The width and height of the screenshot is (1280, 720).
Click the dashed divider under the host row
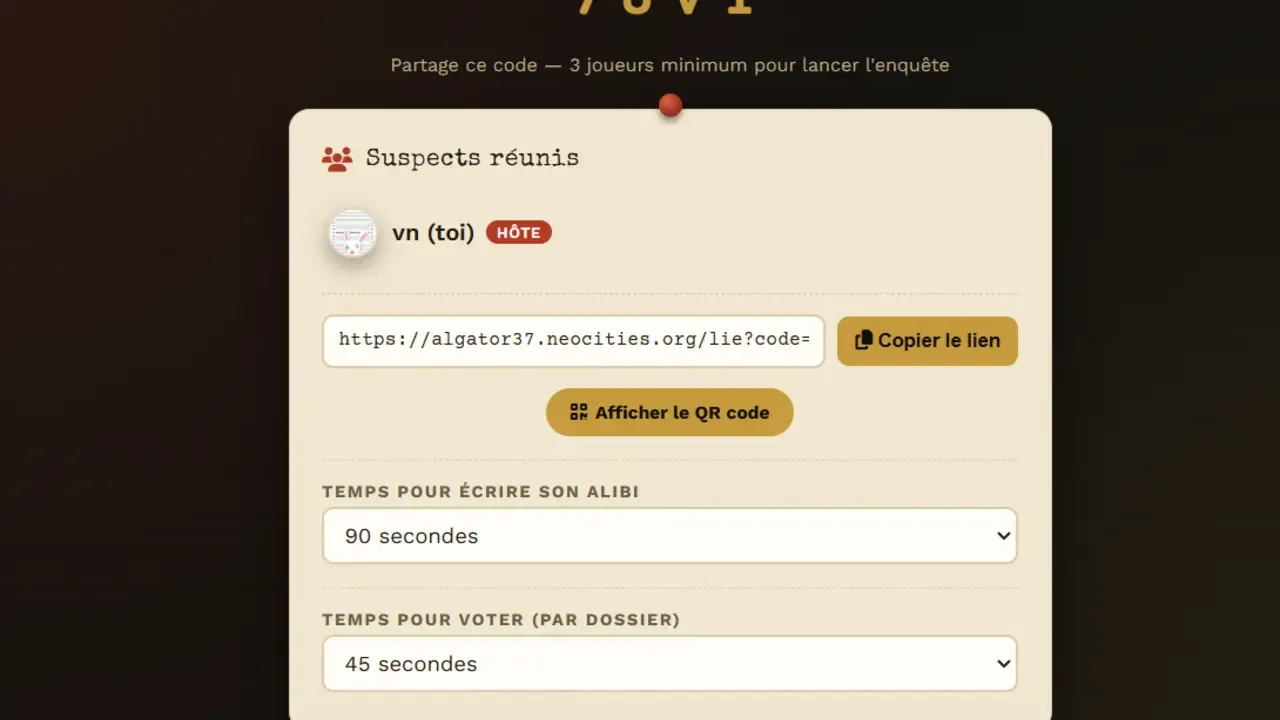point(669,294)
